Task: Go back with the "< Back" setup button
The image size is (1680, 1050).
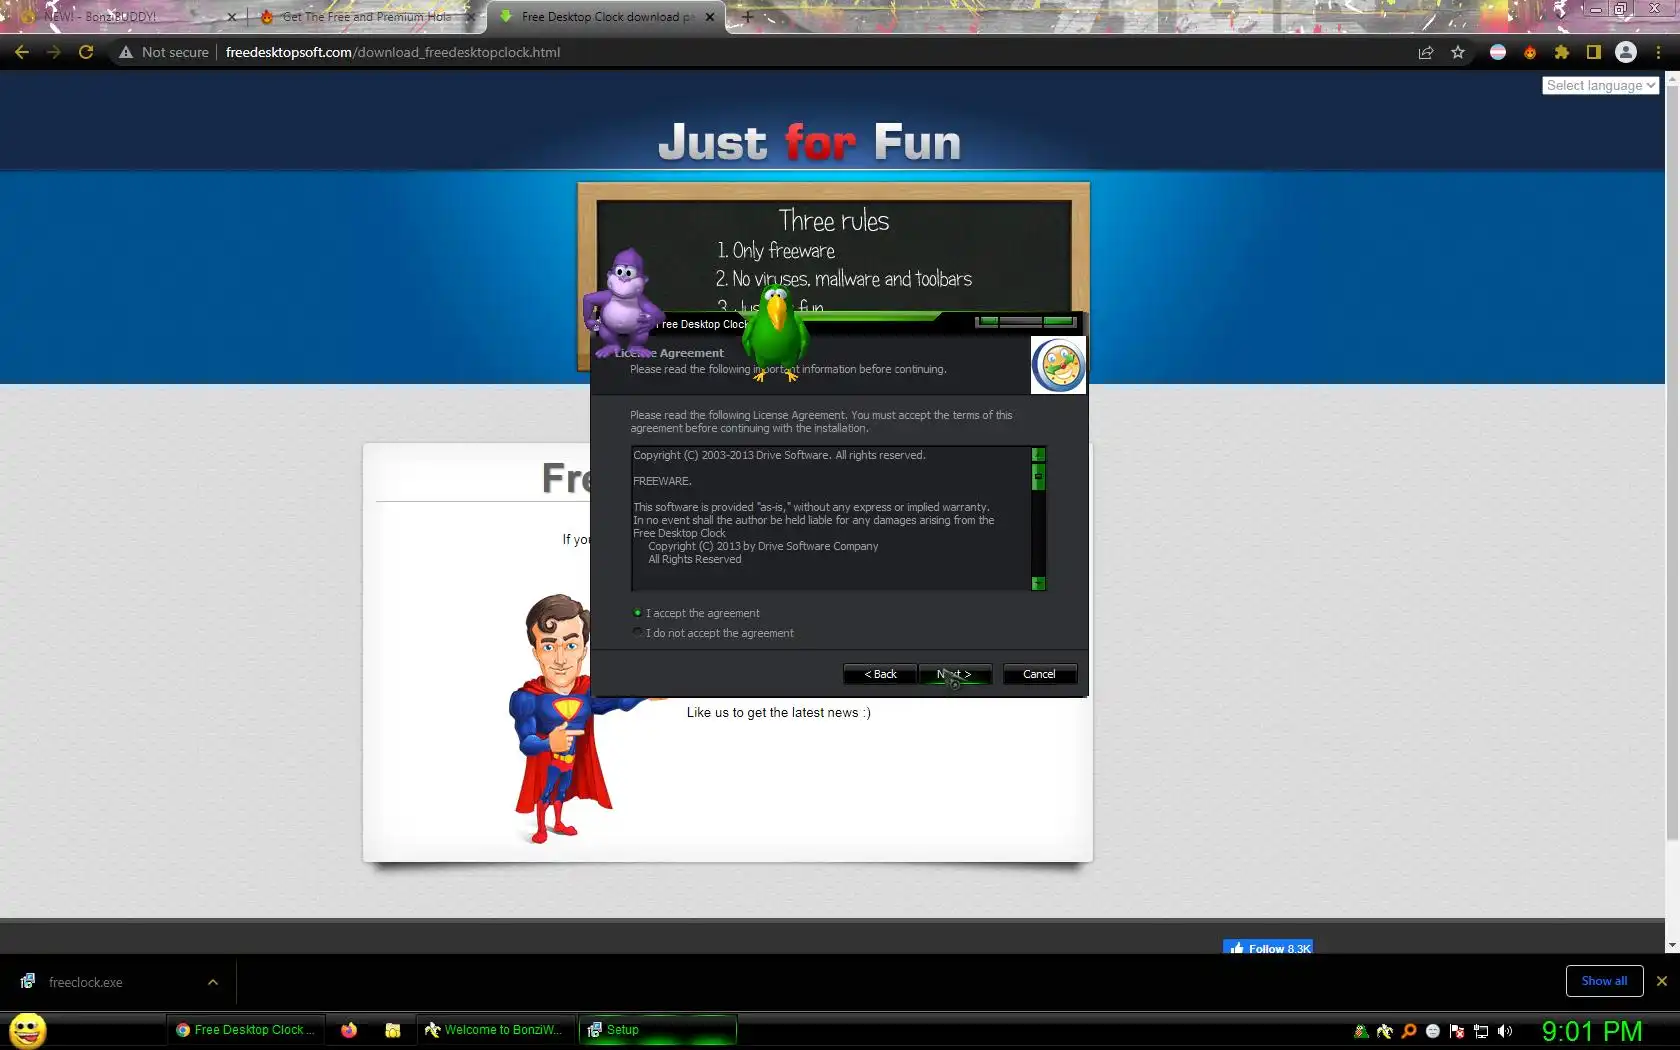Action: point(880,674)
